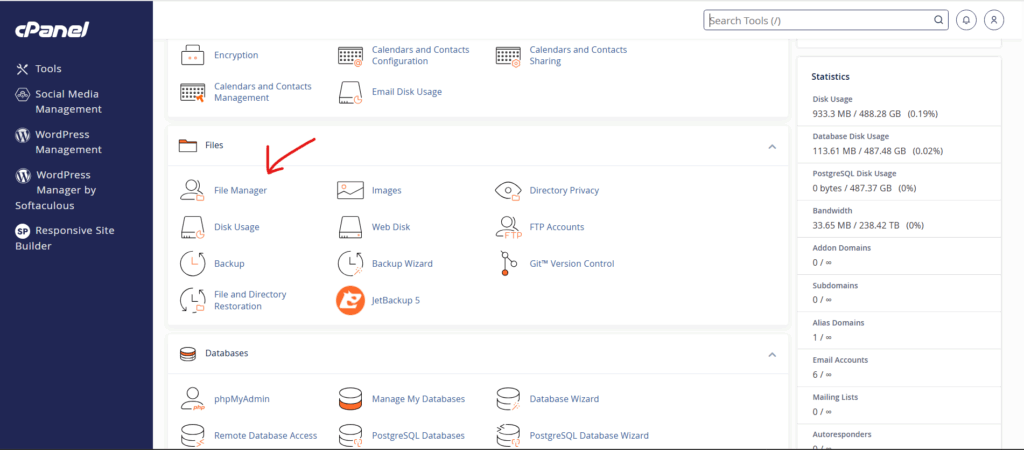Open the user account profile icon
Image resolution: width=1024 pixels, height=450 pixels.
pos(993,20)
